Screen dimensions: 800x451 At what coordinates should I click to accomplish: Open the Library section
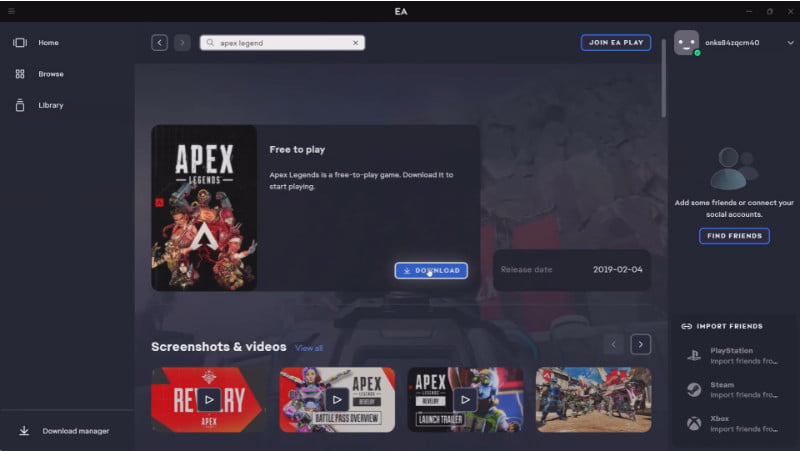coord(51,105)
